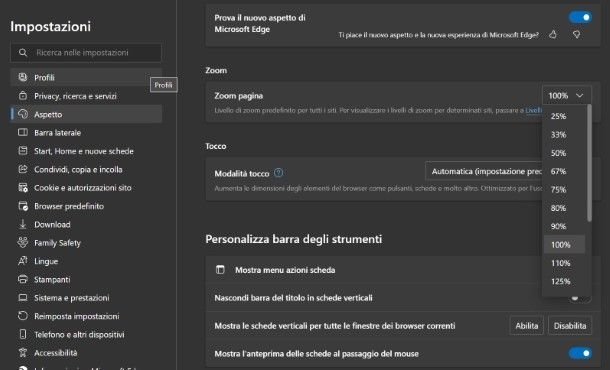Click the Impostazioni heading
This screenshot has height=370, width=610.
coord(51,26)
